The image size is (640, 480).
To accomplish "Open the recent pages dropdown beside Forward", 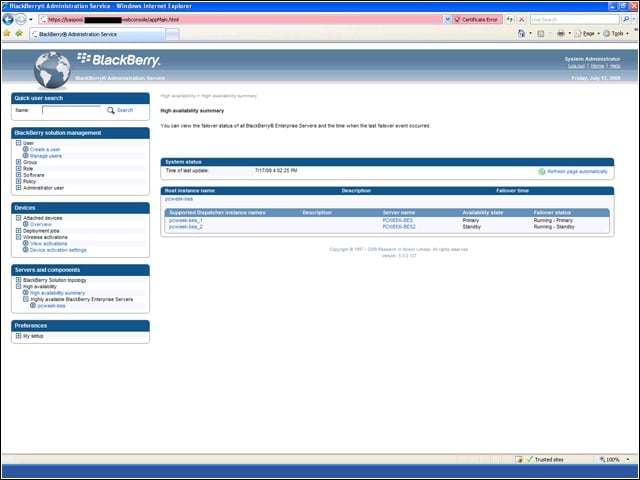I will [31, 20].
